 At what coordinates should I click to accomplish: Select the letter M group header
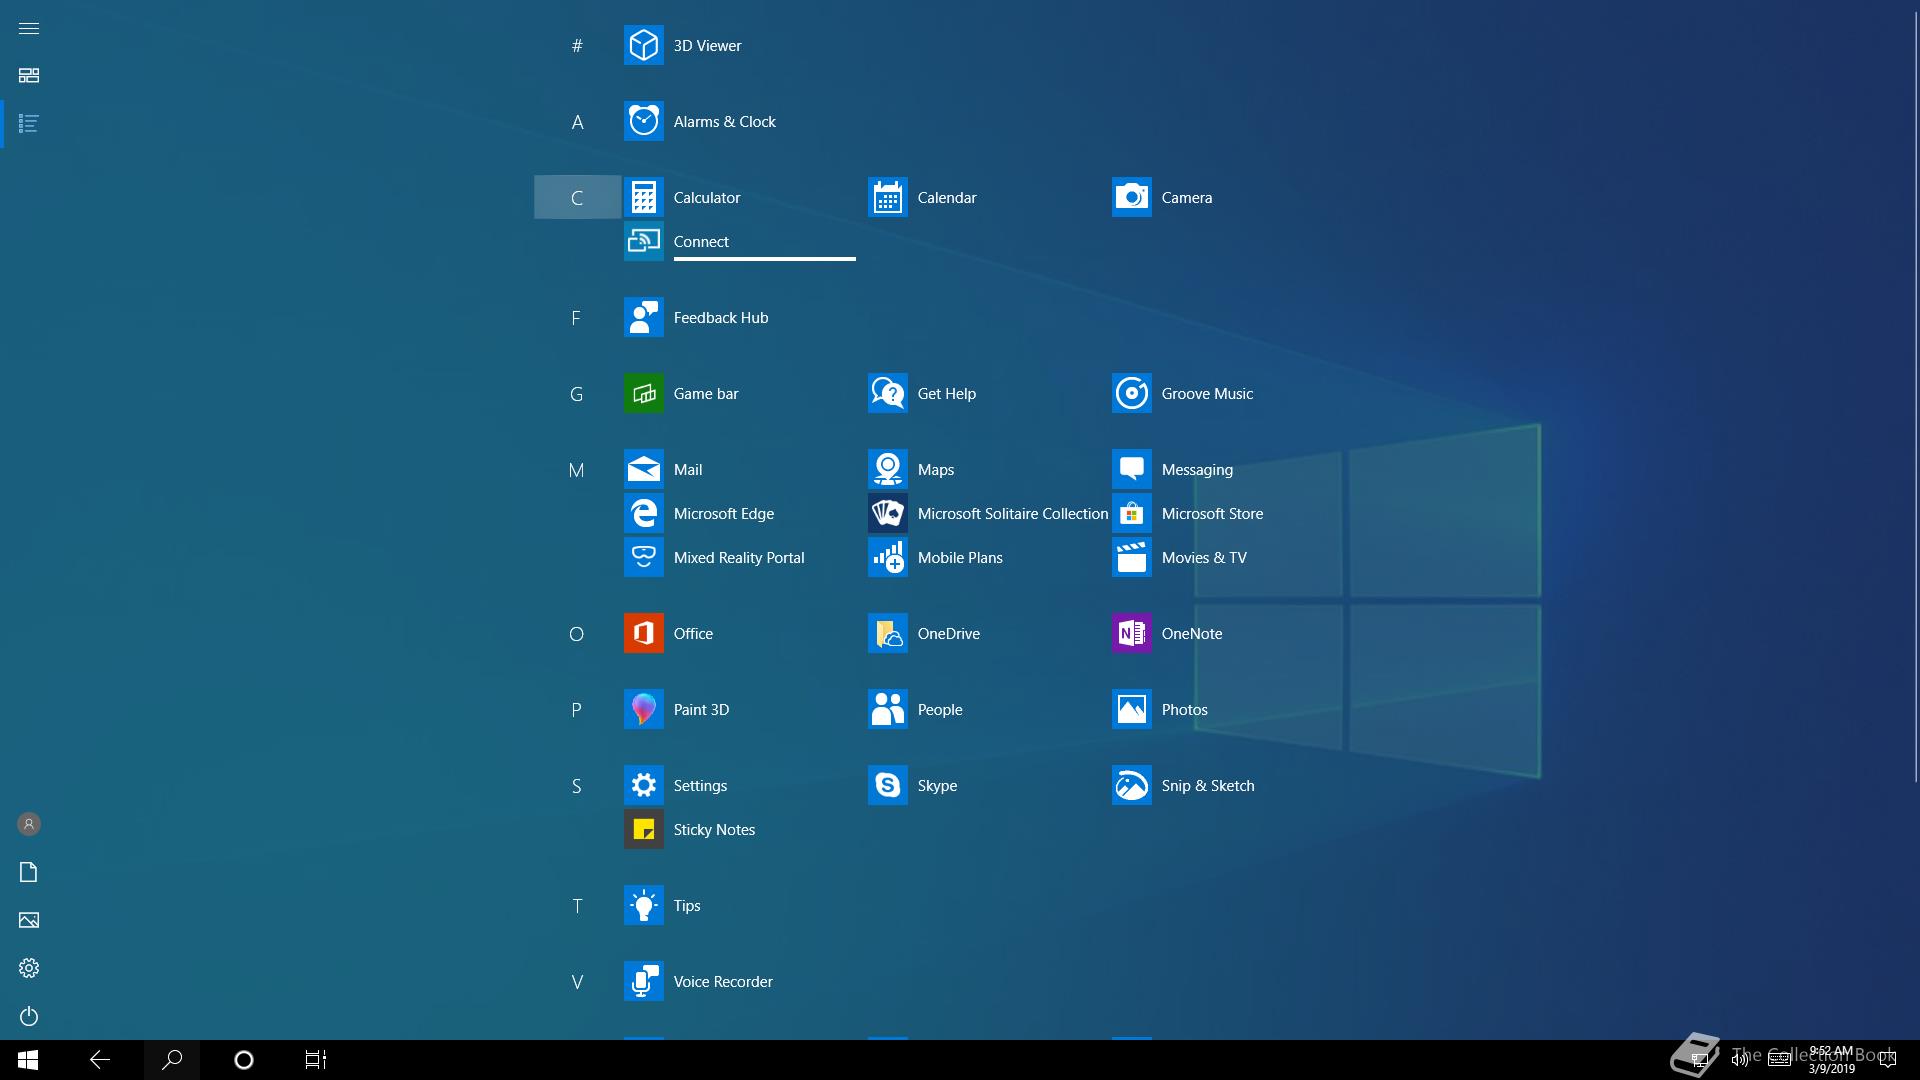tap(577, 469)
